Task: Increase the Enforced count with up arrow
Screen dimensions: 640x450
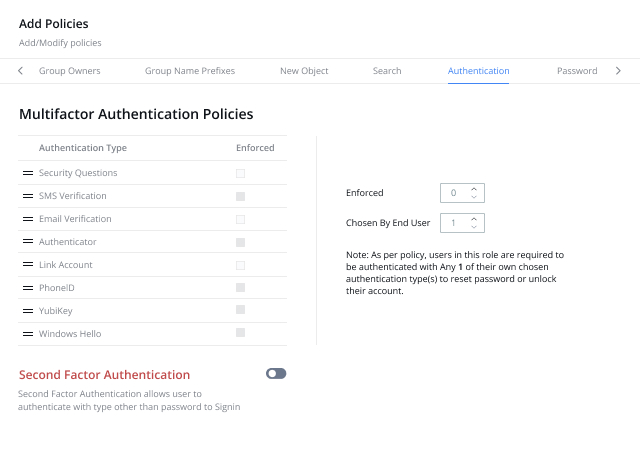Action: [x=474, y=189]
